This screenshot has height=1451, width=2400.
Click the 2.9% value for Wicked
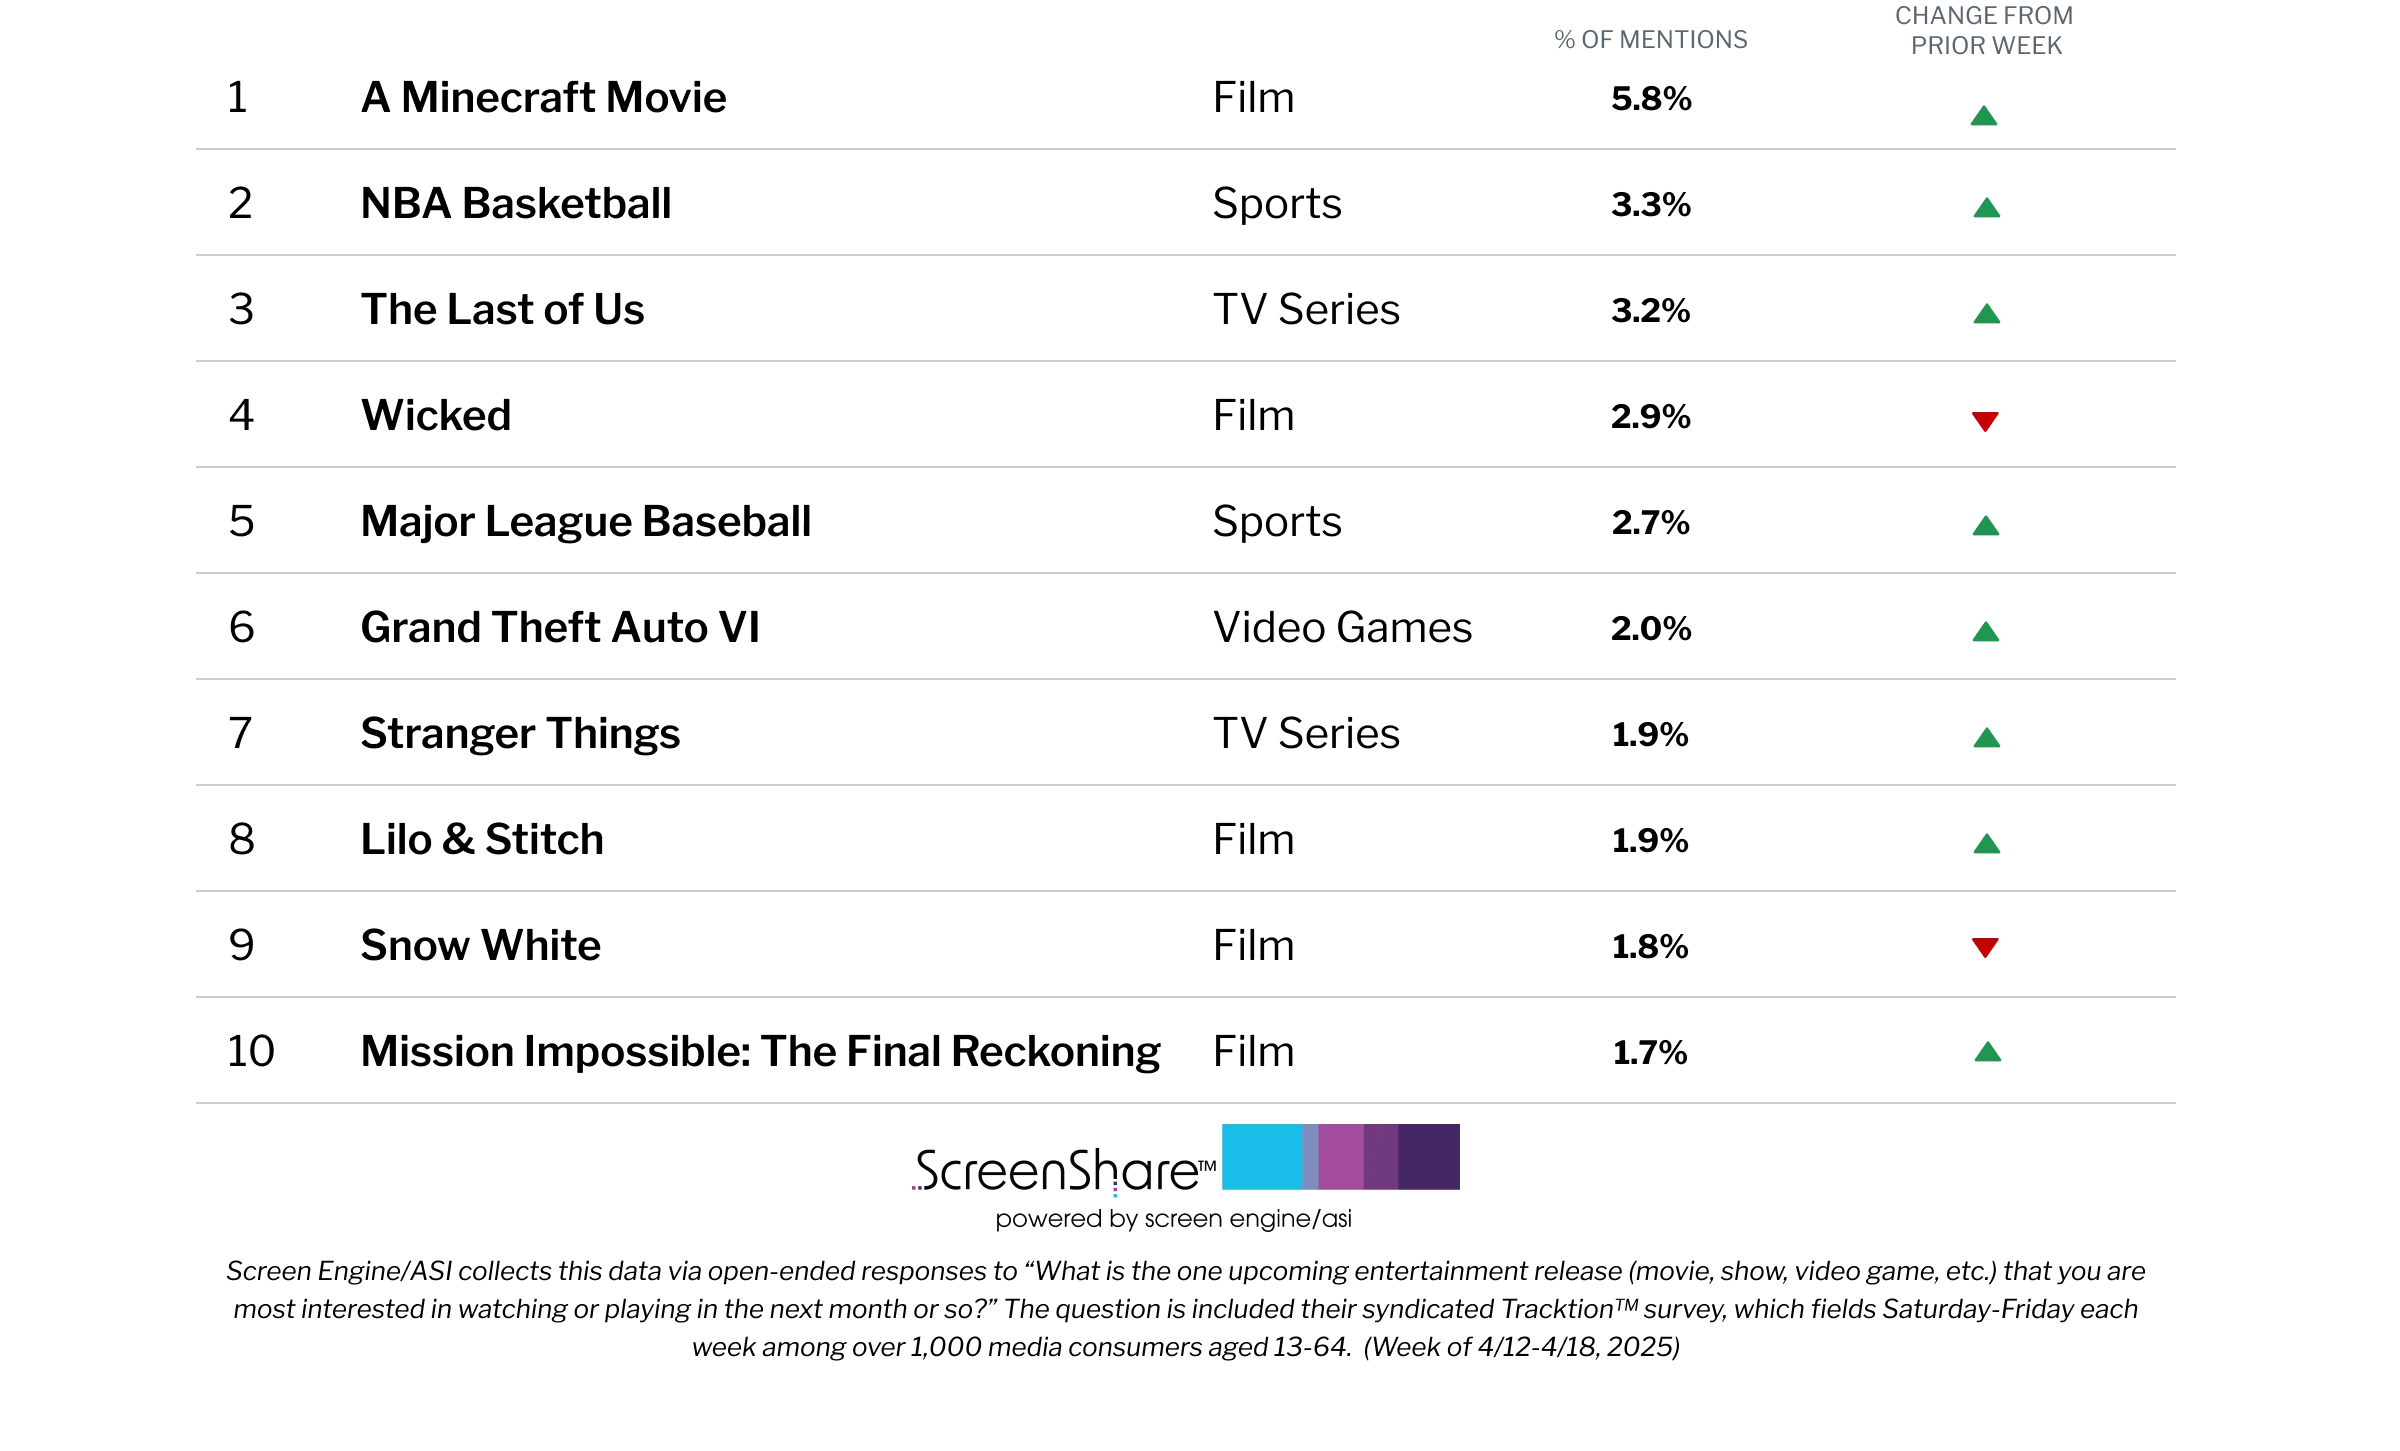[x=1651, y=416]
